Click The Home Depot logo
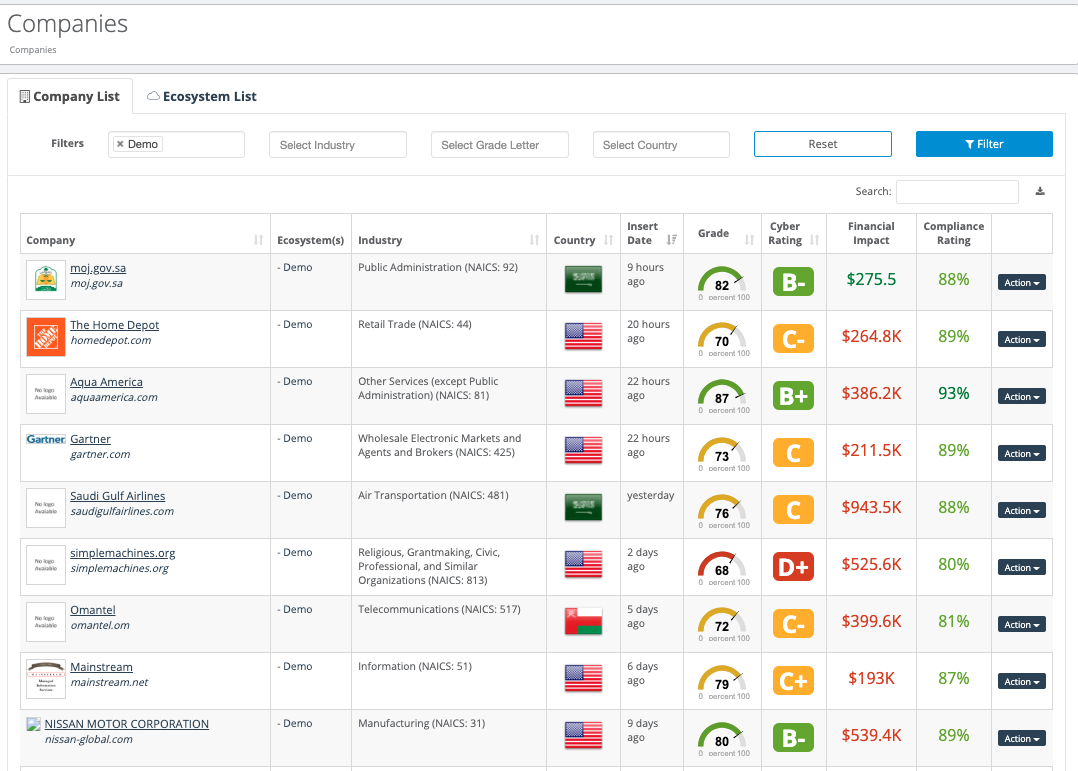1078x771 pixels. [x=46, y=337]
